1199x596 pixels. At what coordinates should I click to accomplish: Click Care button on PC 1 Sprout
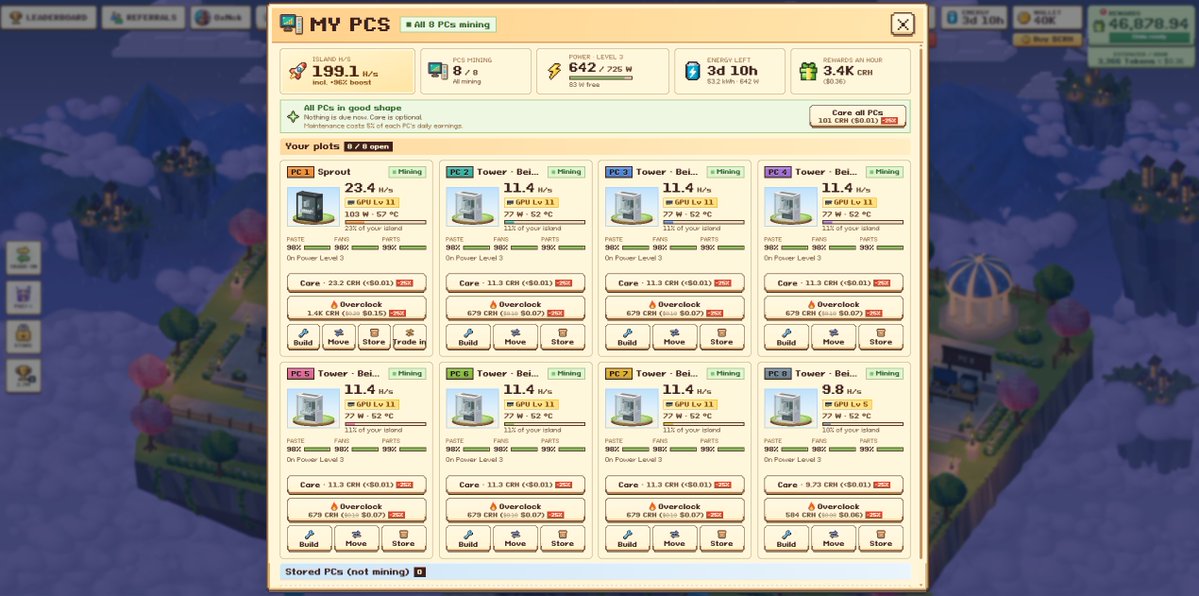356,283
